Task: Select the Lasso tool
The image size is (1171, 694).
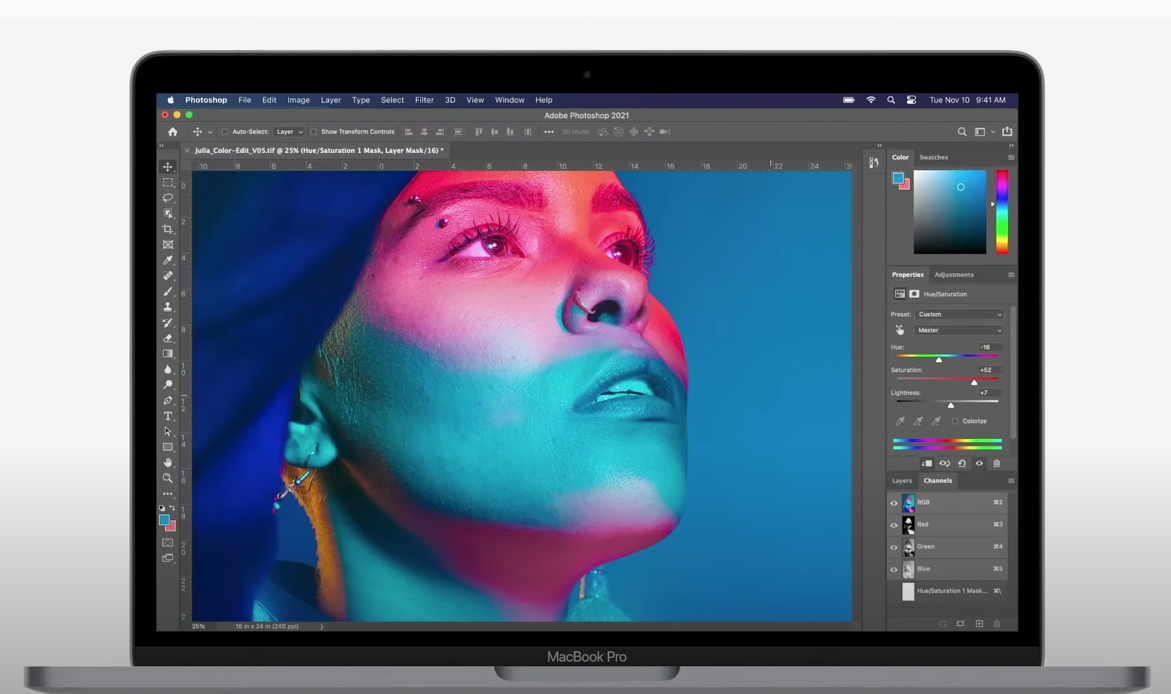Action: coord(168,198)
